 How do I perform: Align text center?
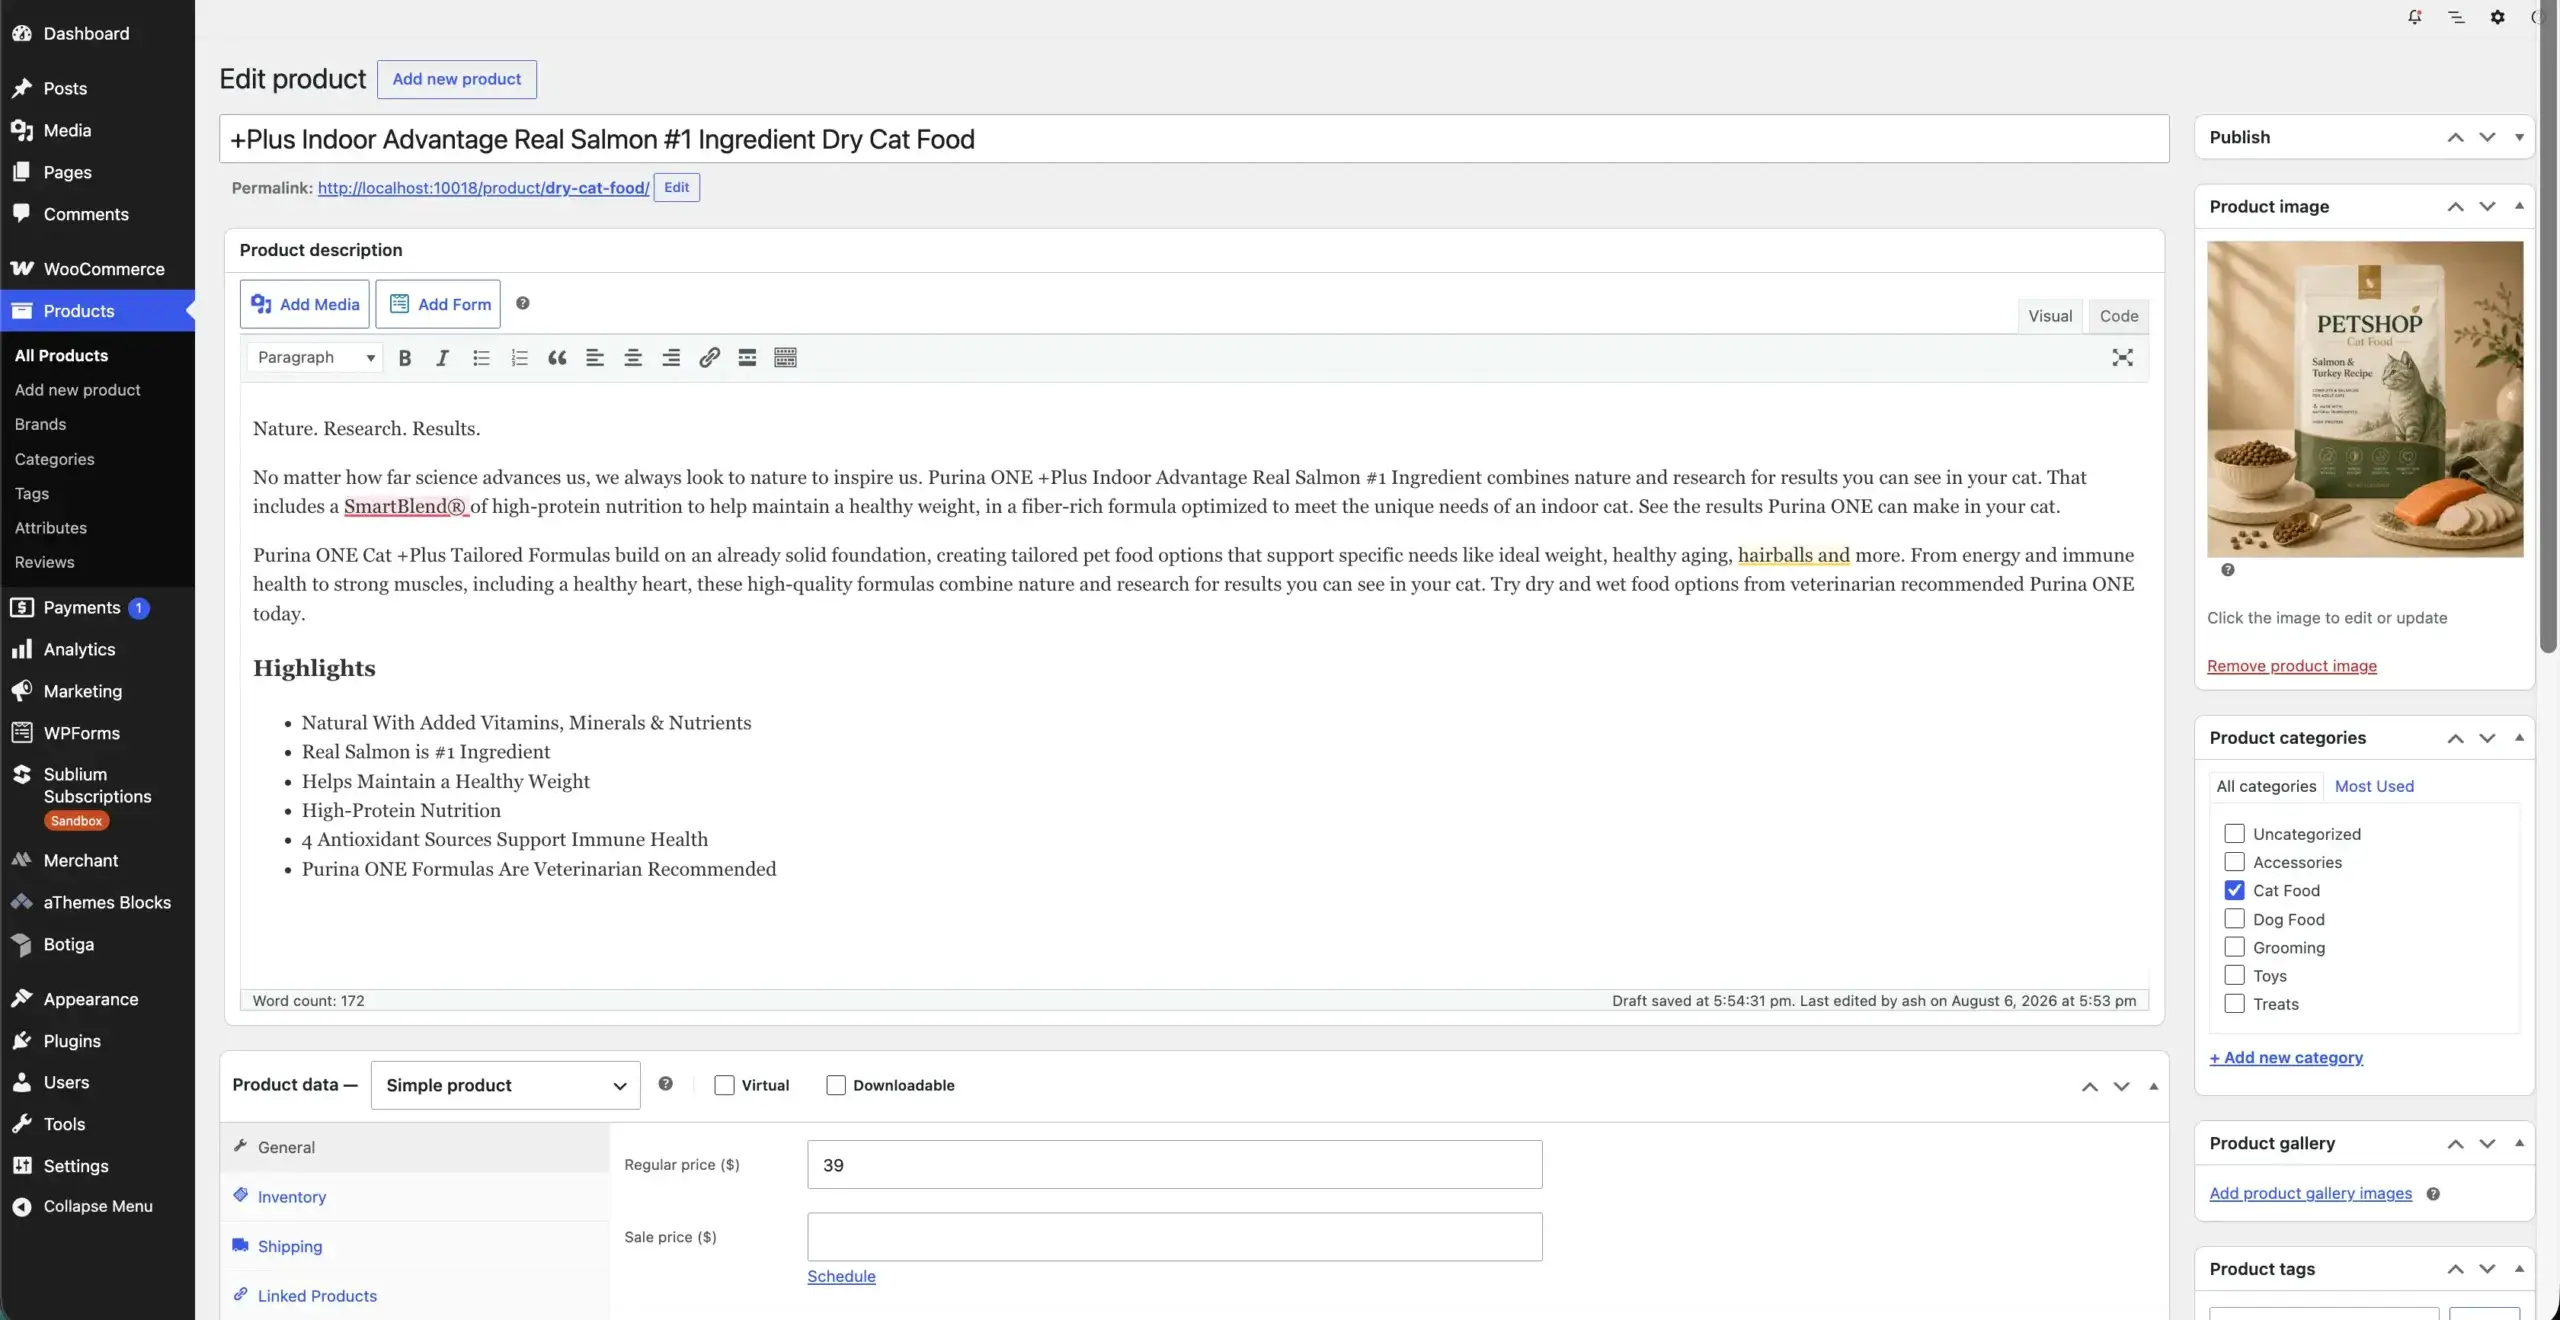pos(633,358)
